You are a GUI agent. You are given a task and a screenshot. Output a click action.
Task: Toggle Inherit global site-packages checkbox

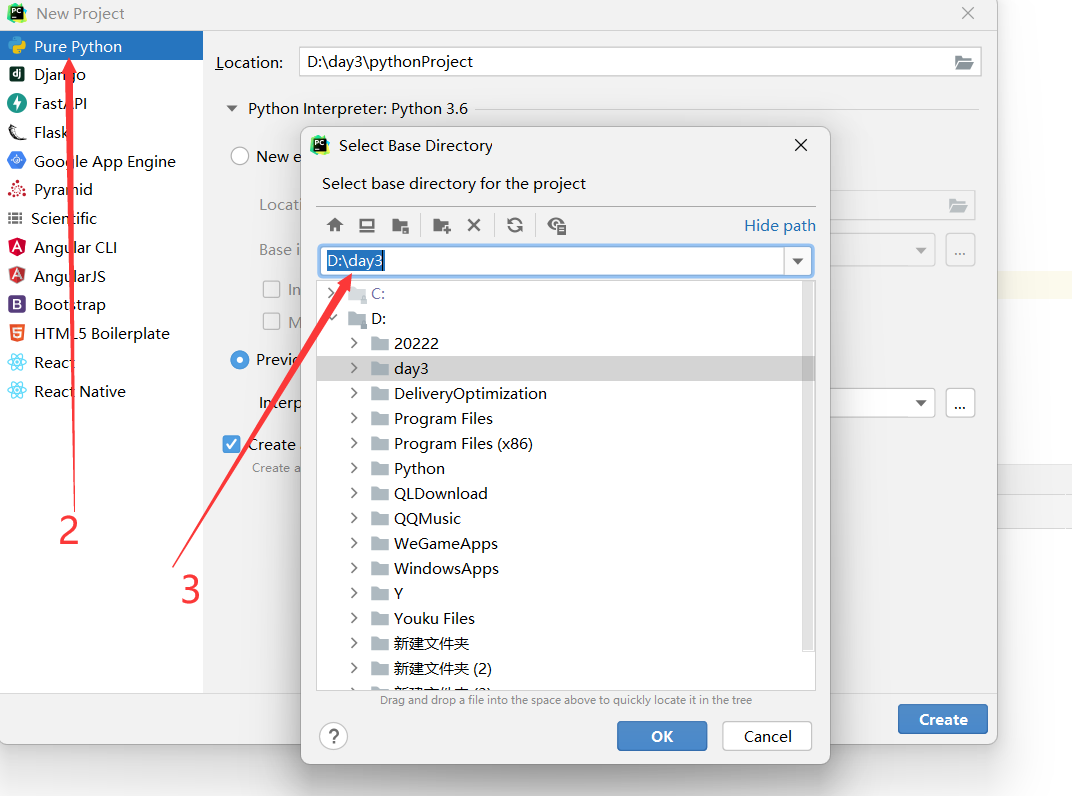click(x=271, y=289)
